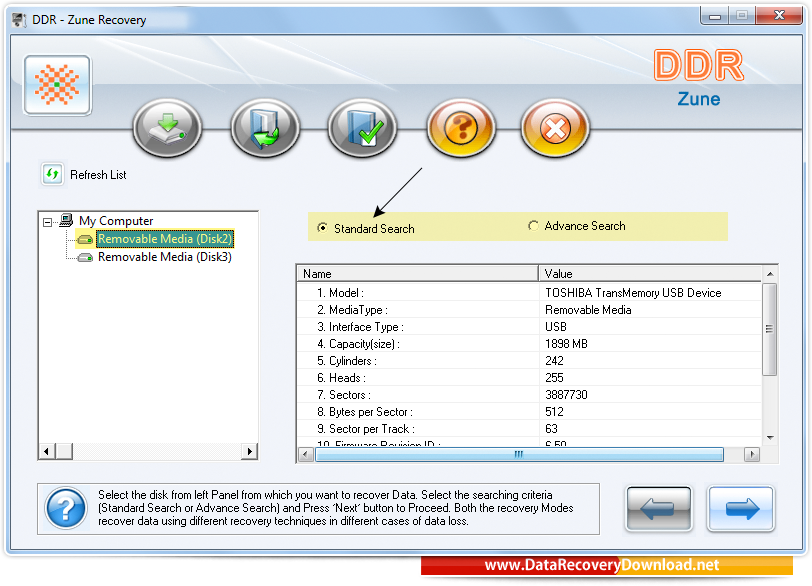Click the Disk3 drive icon
The image size is (812, 586).
85,257
